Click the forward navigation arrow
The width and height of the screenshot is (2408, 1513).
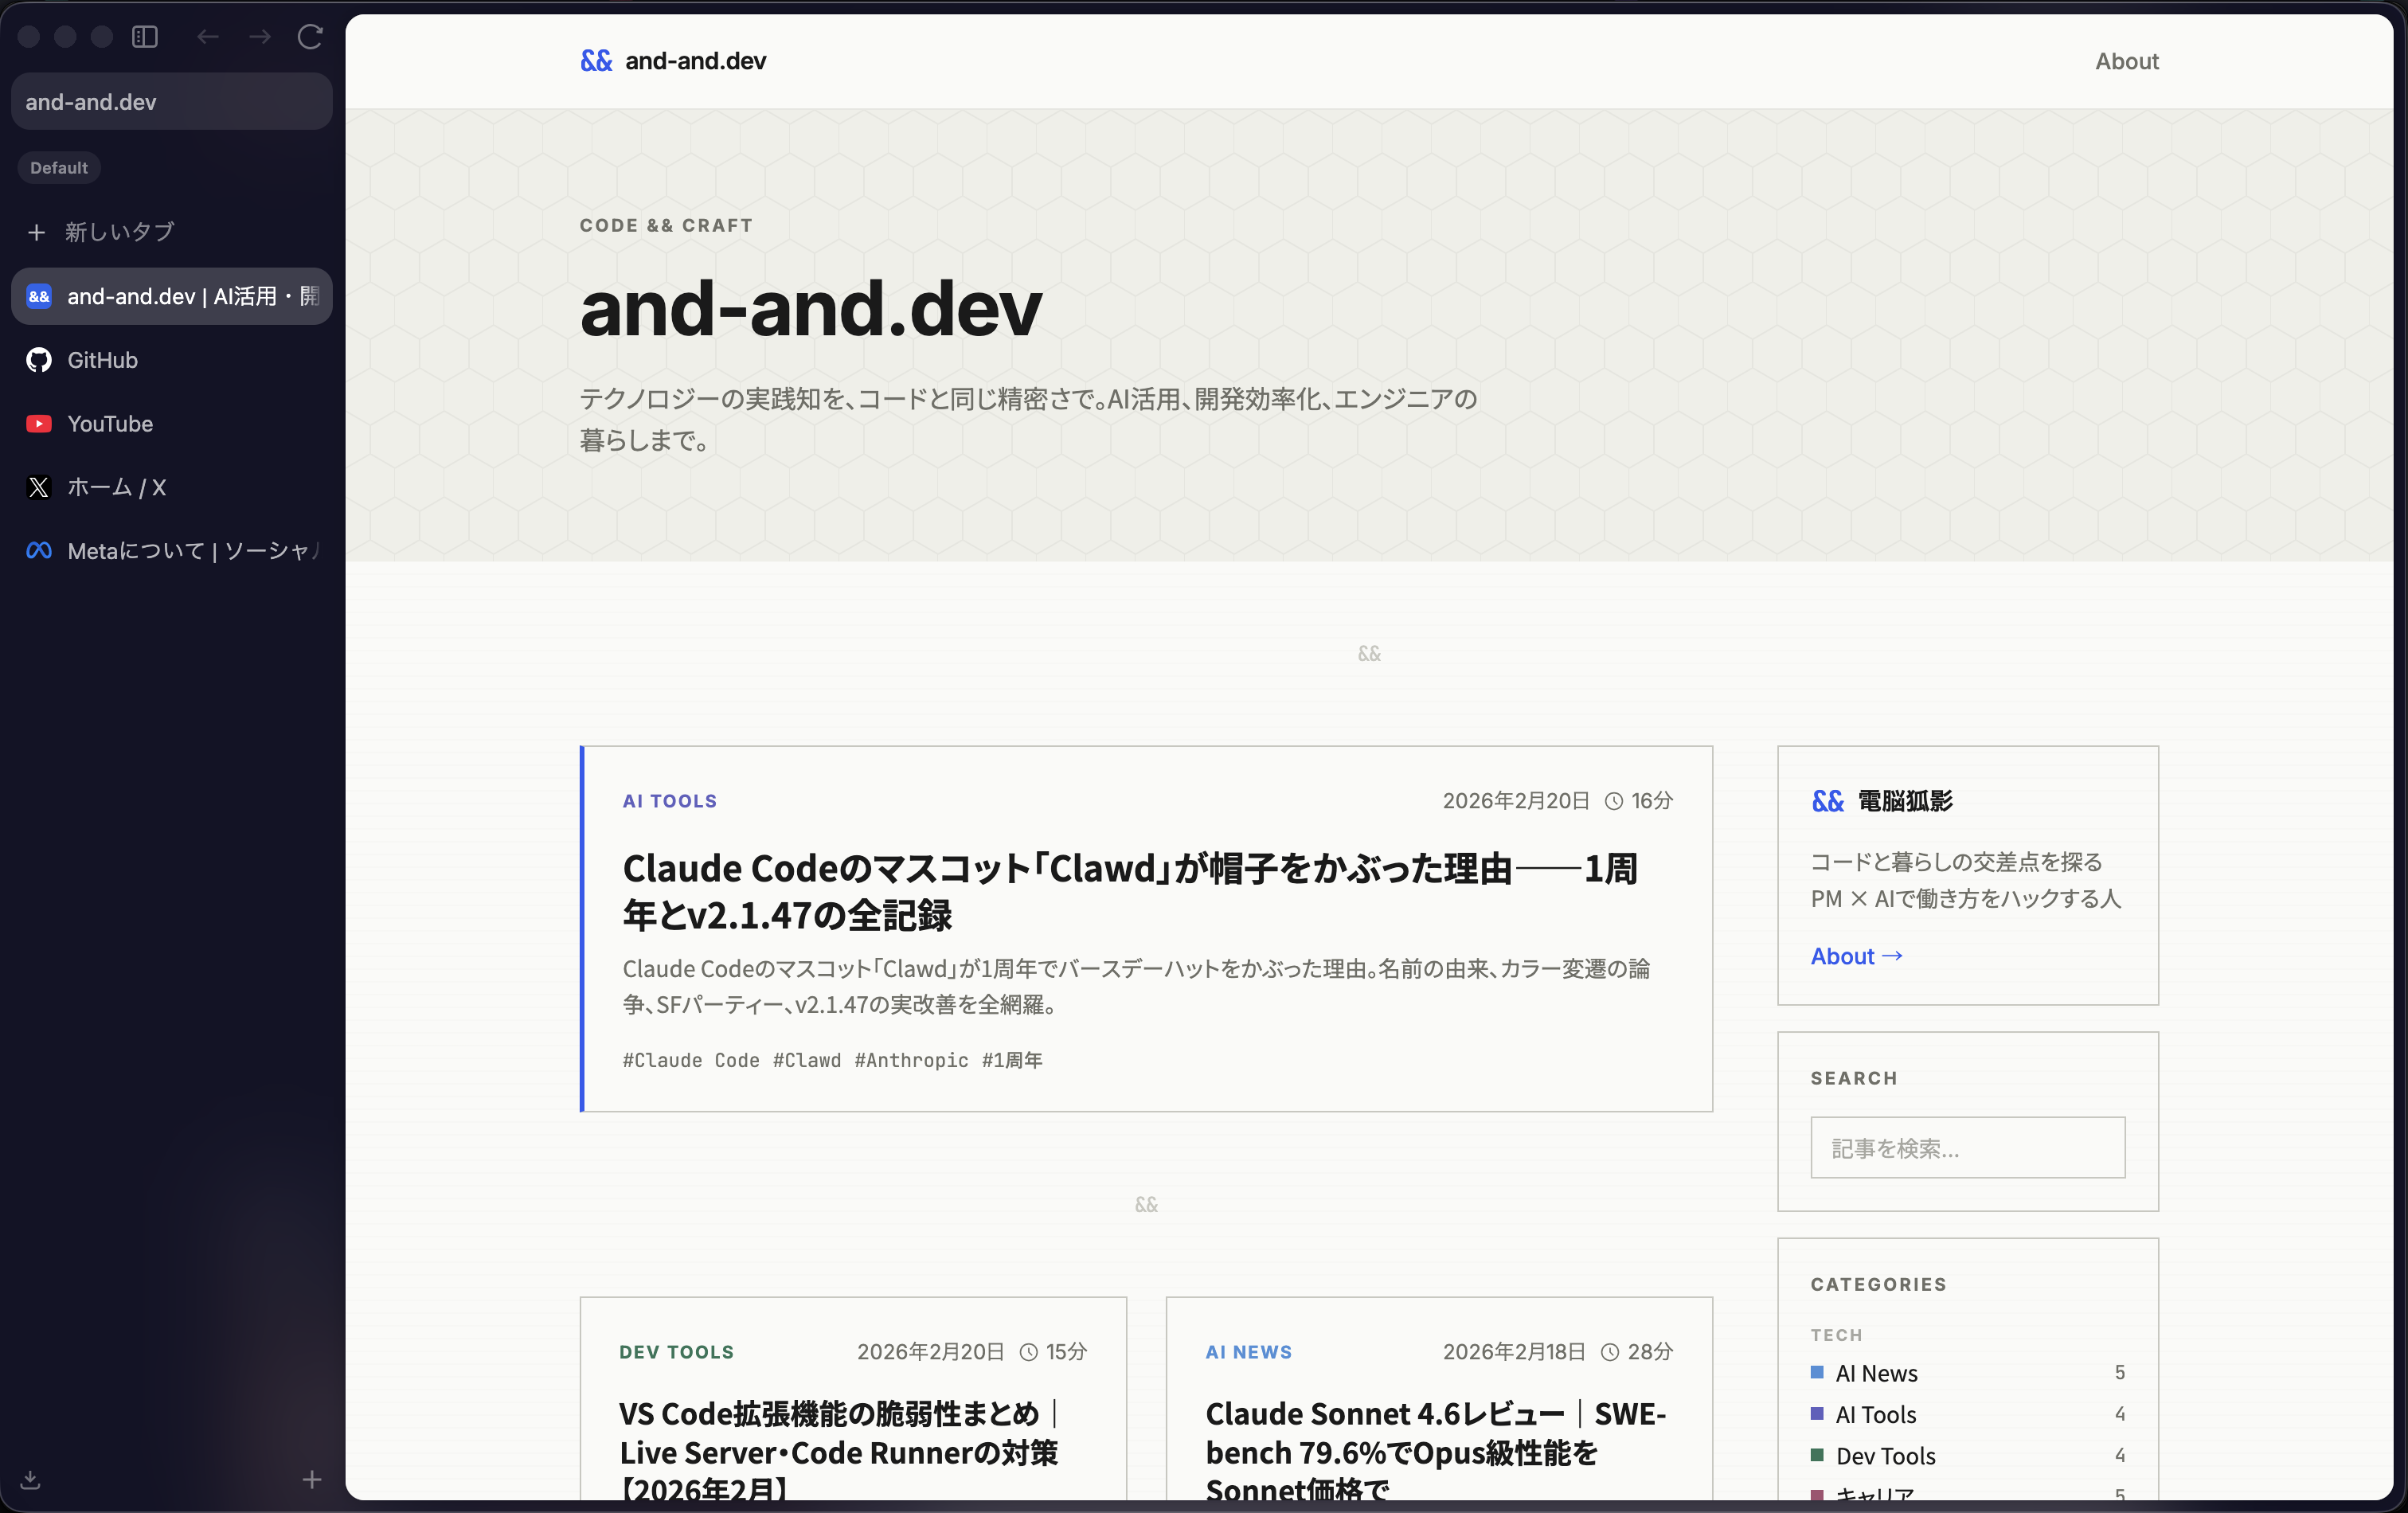[x=259, y=37]
